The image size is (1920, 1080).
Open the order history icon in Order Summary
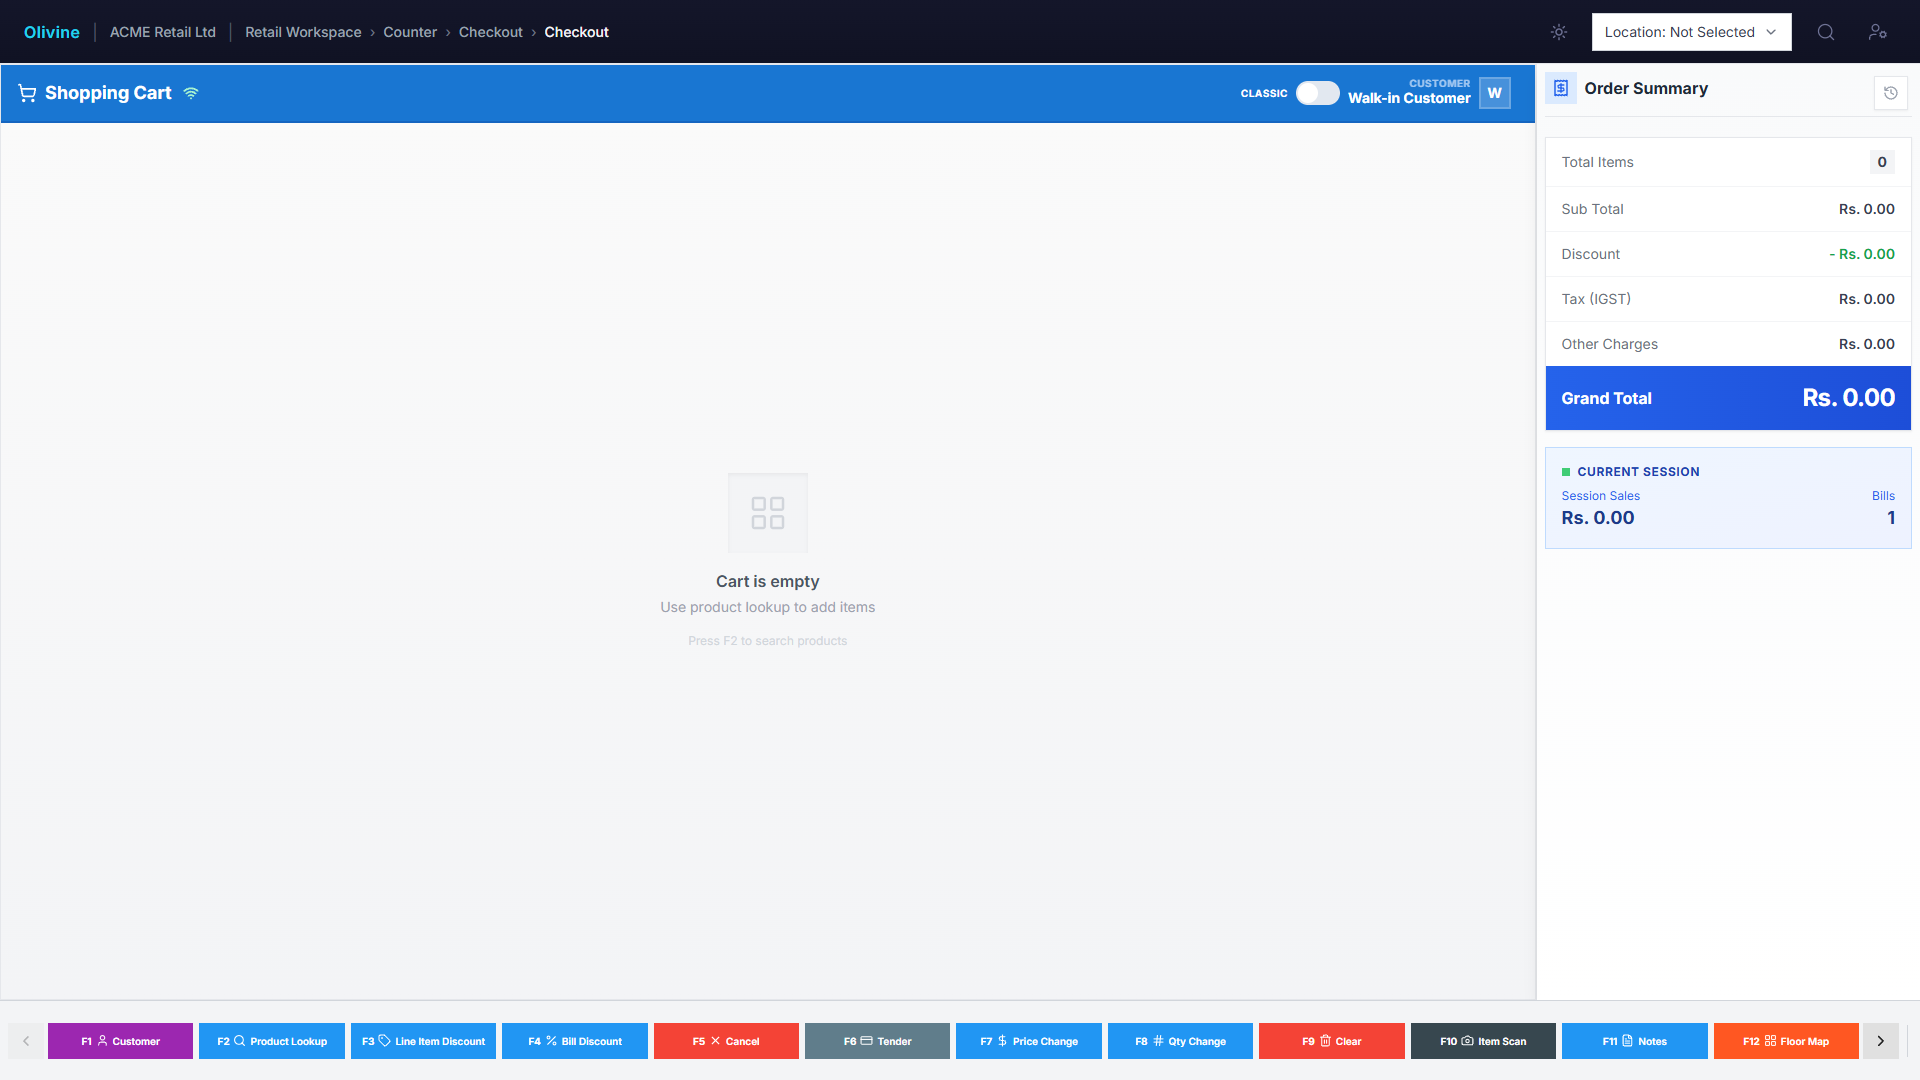point(1890,93)
